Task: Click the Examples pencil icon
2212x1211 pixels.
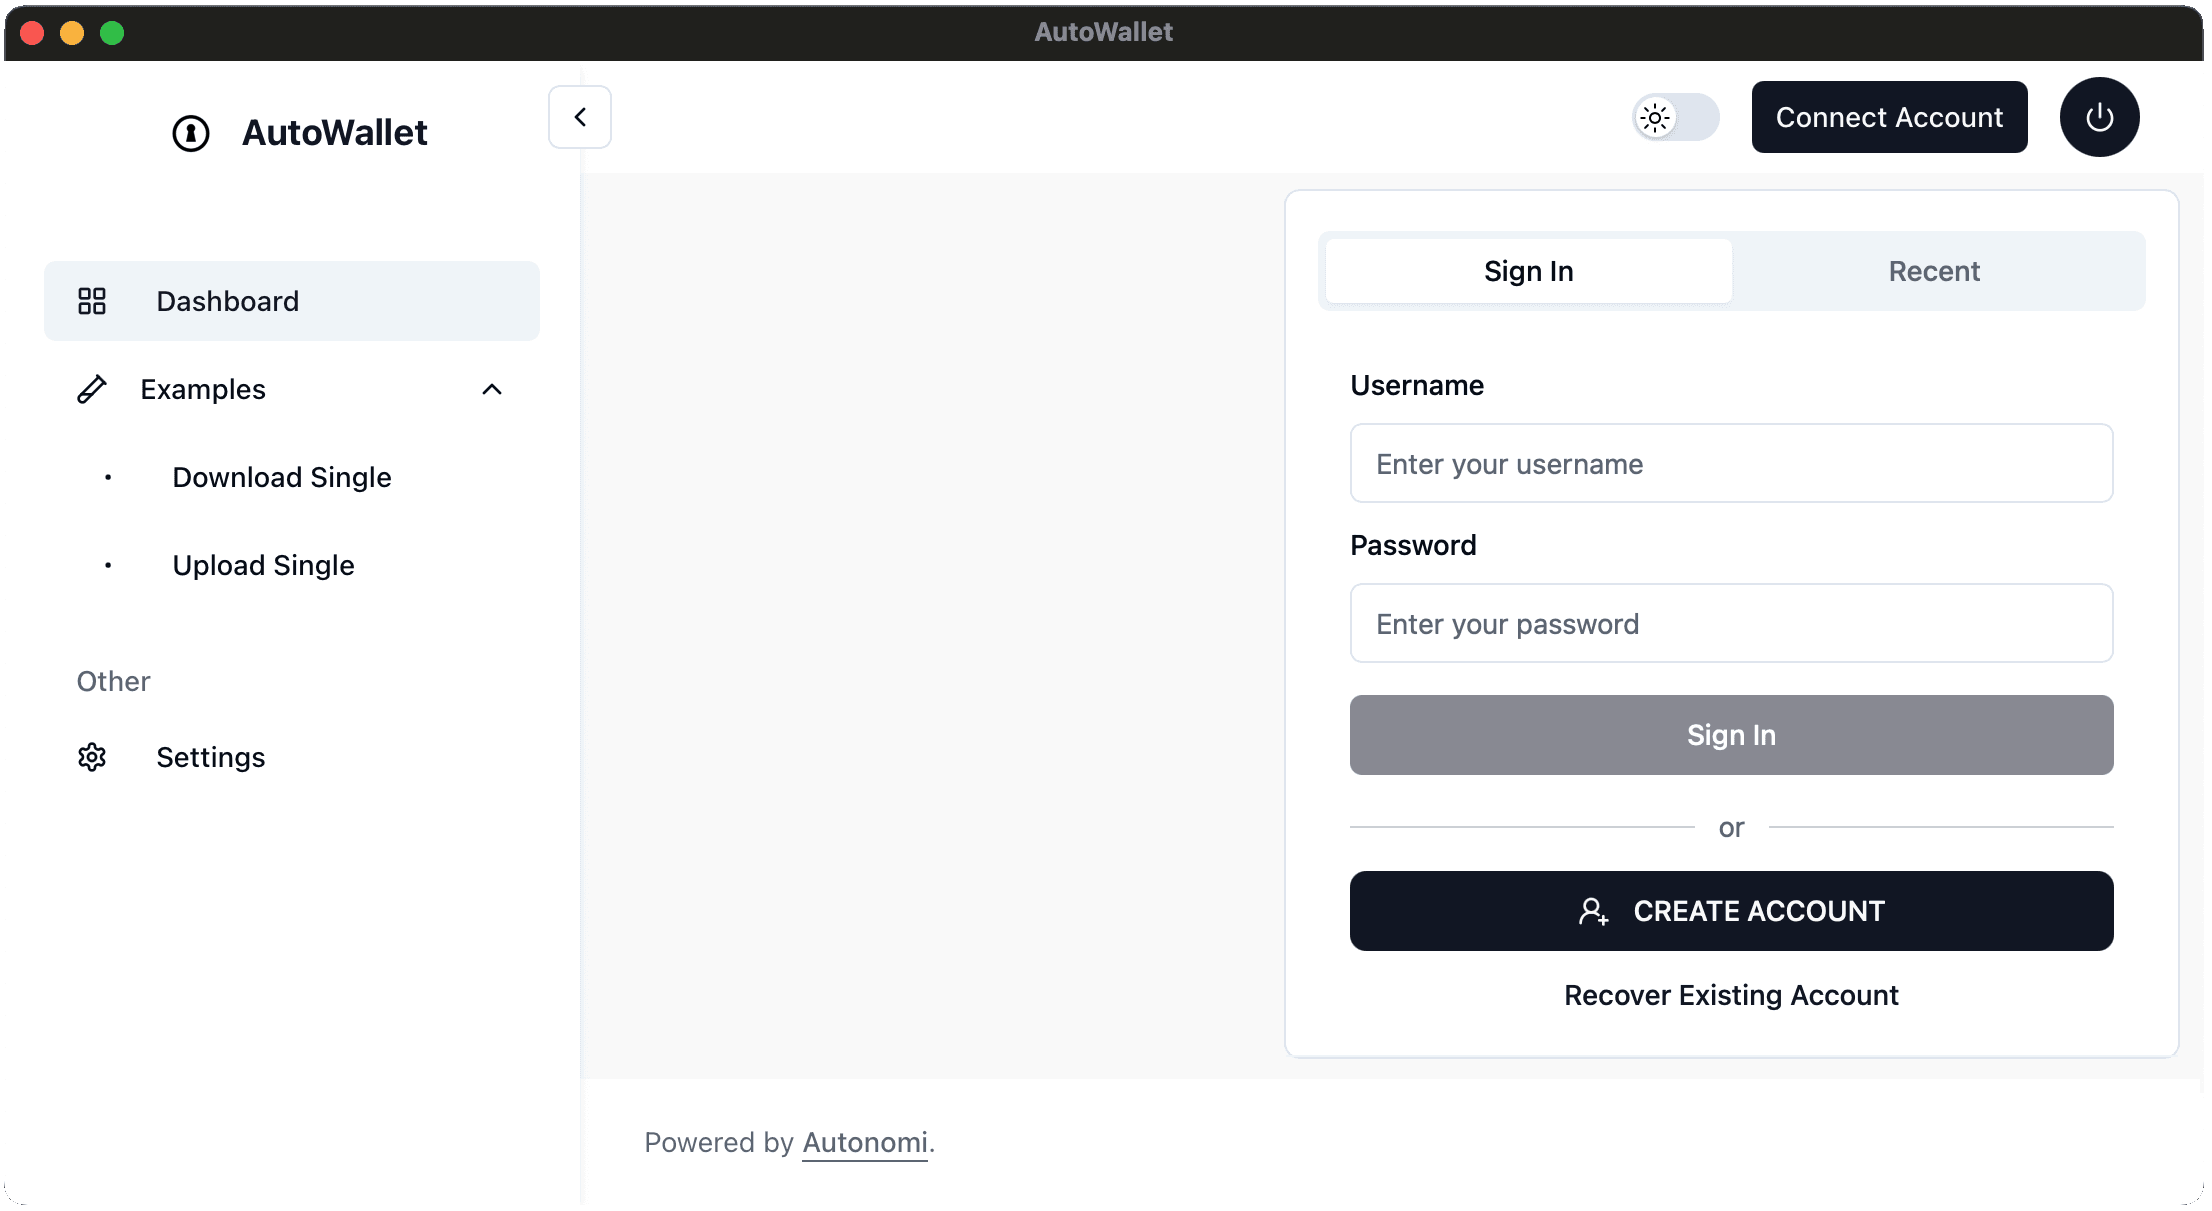Action: tap(92, 389)
